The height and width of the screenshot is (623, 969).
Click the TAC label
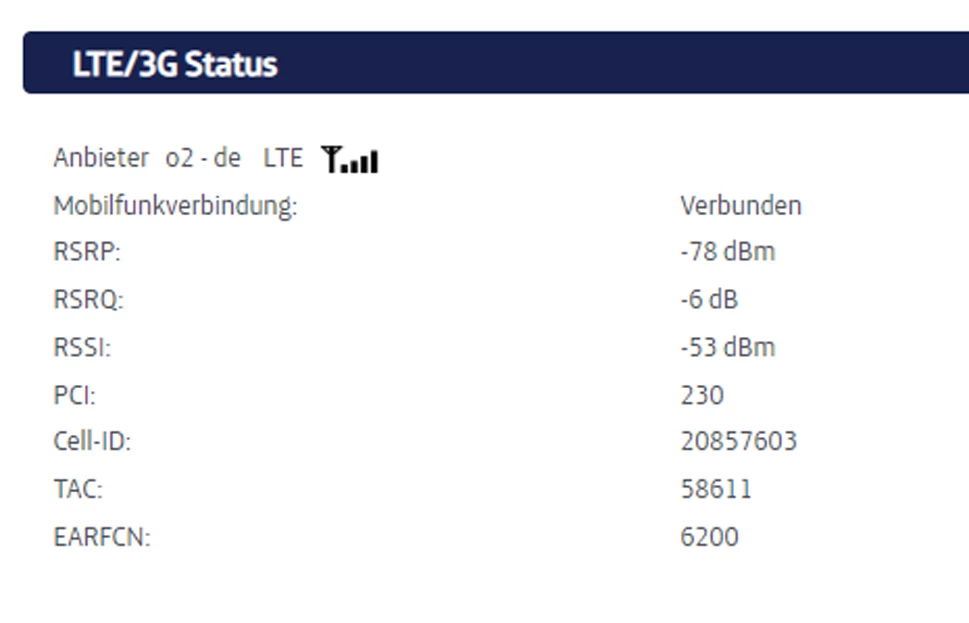point(77,490)
